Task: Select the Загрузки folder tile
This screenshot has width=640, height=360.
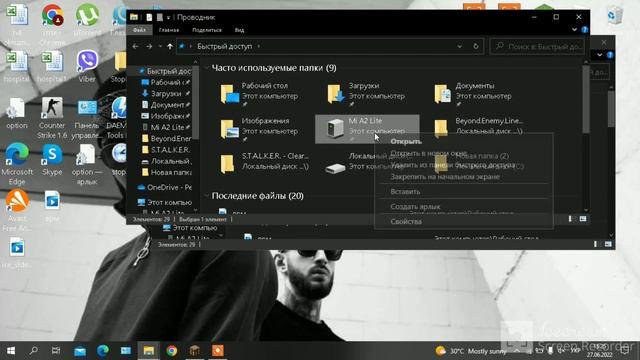Action: pos(367,94)
